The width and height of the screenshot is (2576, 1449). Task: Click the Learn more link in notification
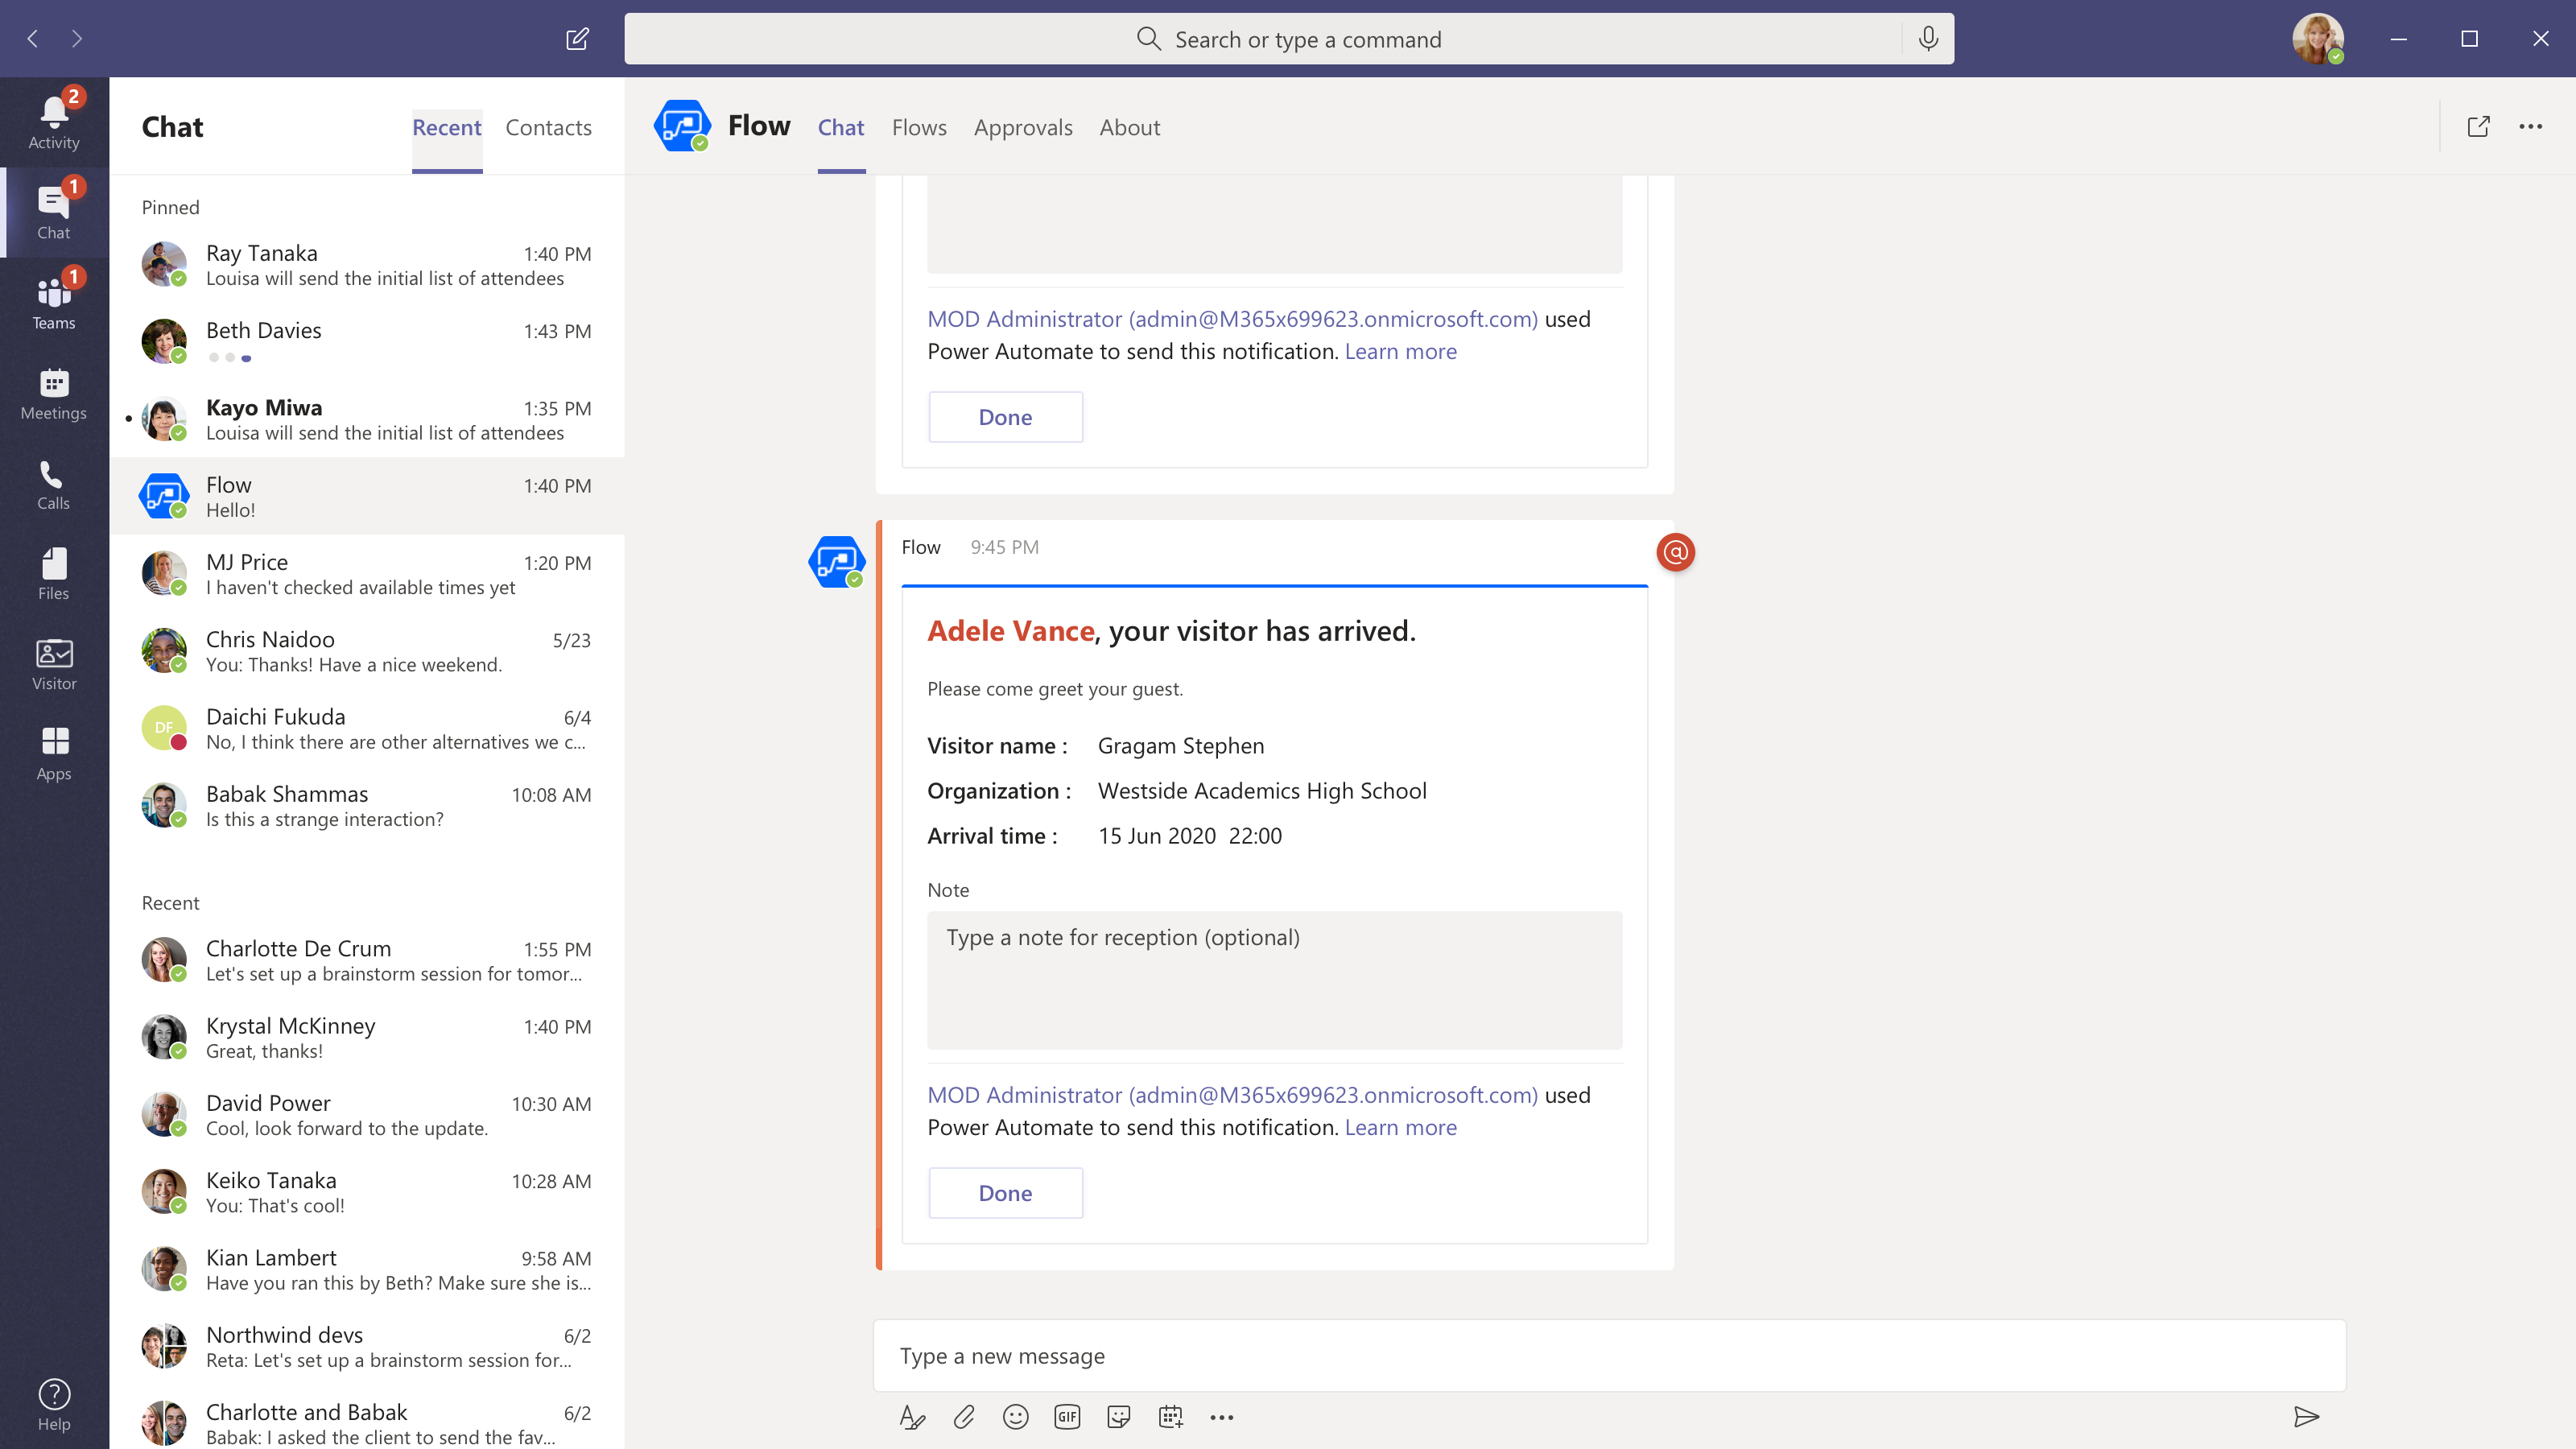tap(1399, 1125)
